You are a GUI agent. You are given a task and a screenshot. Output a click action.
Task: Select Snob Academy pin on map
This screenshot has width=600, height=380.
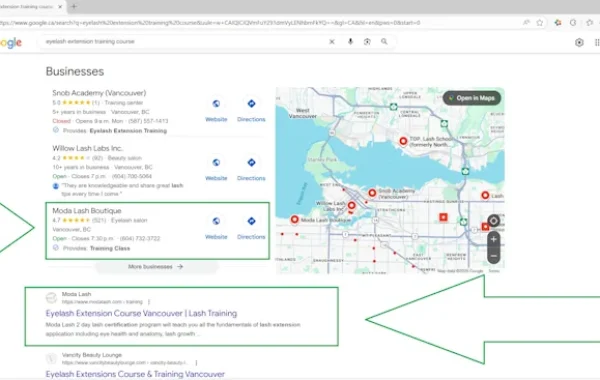click(x=372, y=193)
